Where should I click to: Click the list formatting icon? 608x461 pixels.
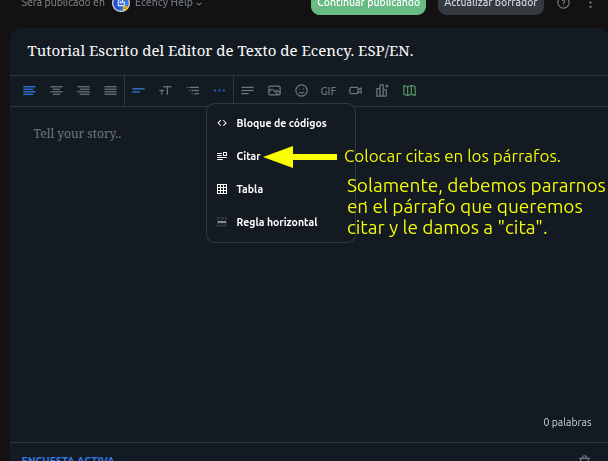point(193,91)
